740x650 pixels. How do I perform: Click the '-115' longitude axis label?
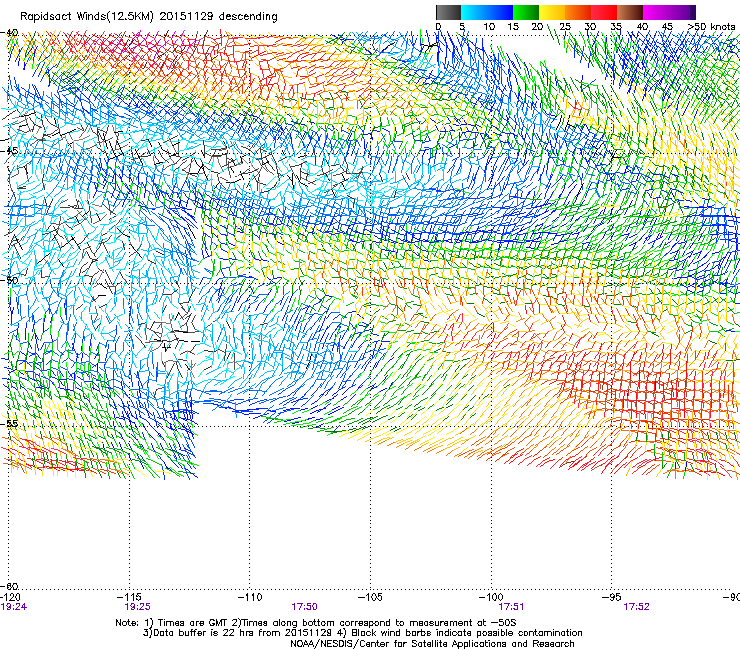[130, 597]
